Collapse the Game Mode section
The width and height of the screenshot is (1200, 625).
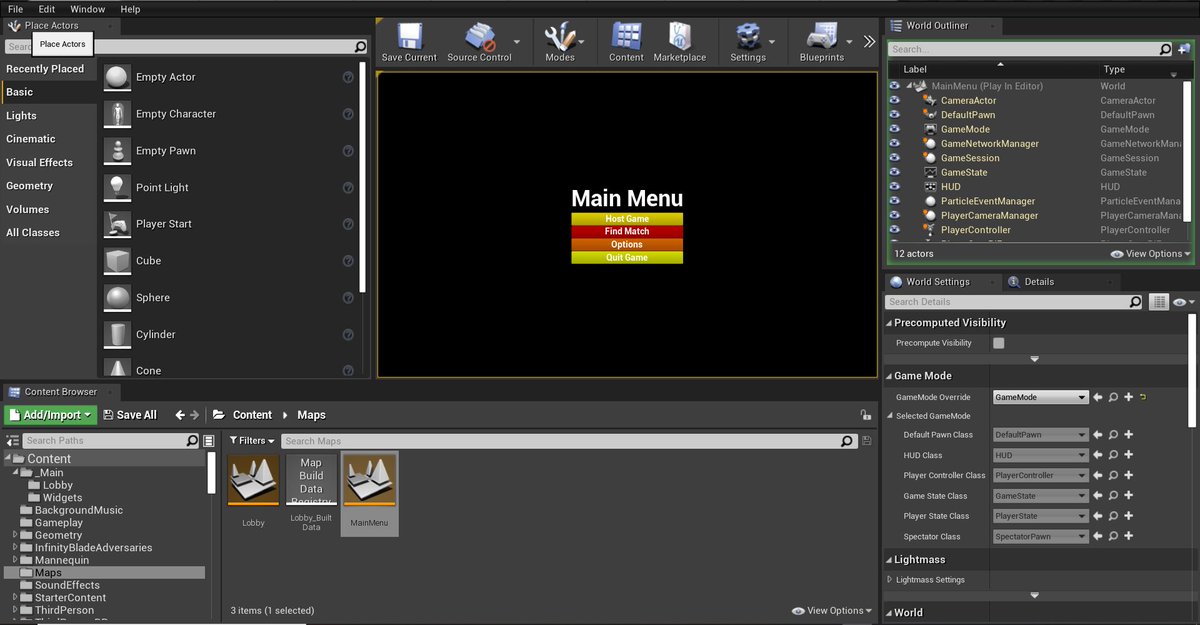[889, 376]
